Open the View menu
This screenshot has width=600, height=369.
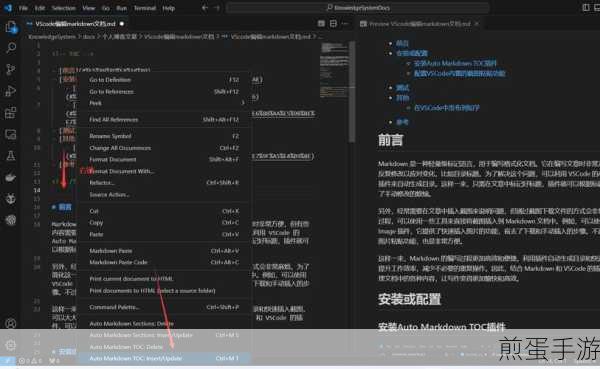(x=88, y=8)
